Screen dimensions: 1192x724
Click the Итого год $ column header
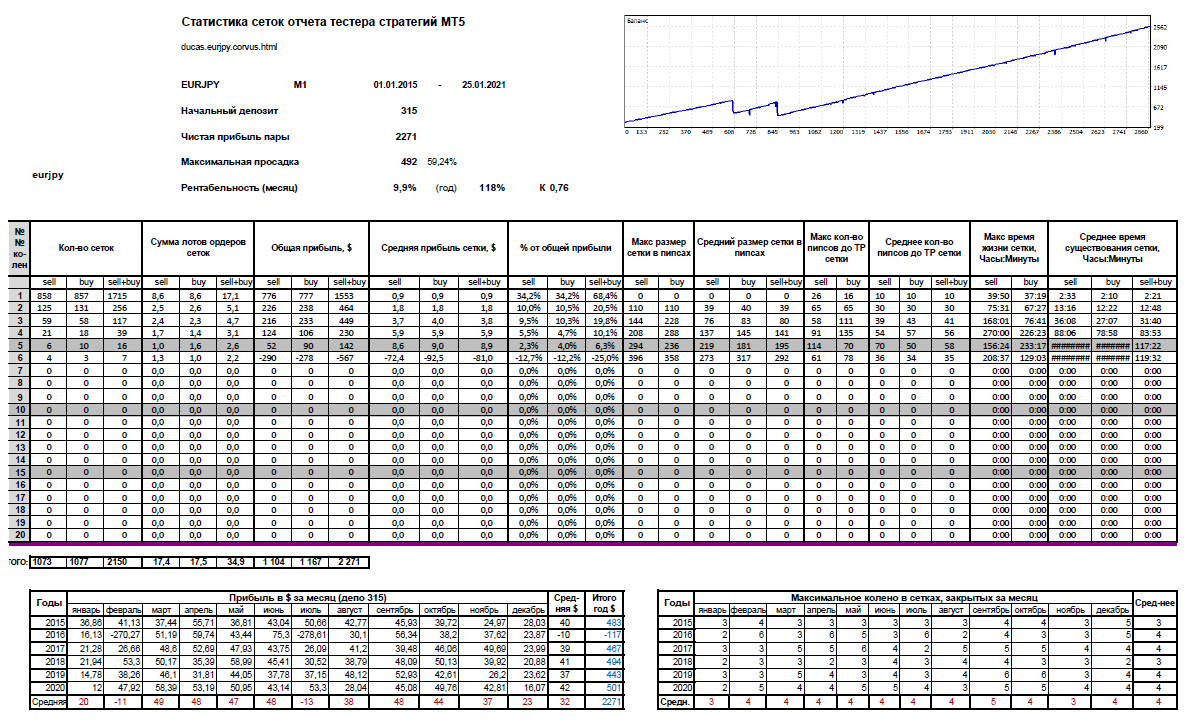click(x=604, y=603)
